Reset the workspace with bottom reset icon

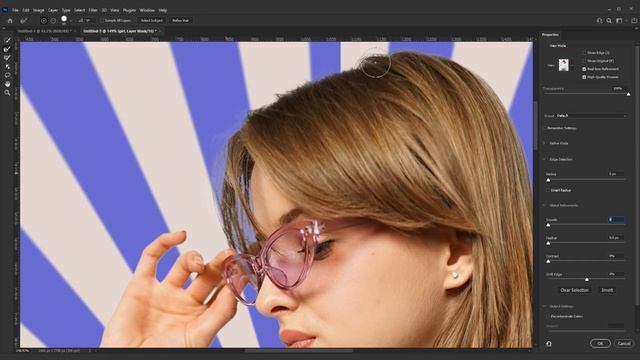[549, 344]
